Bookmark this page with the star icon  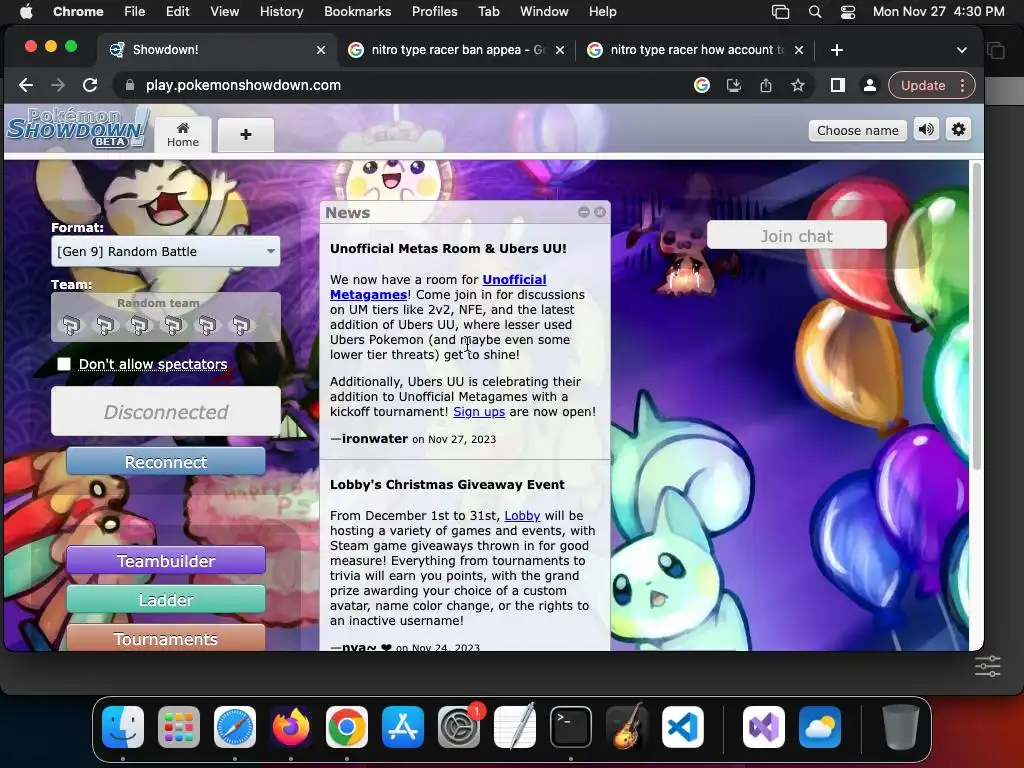798,85
